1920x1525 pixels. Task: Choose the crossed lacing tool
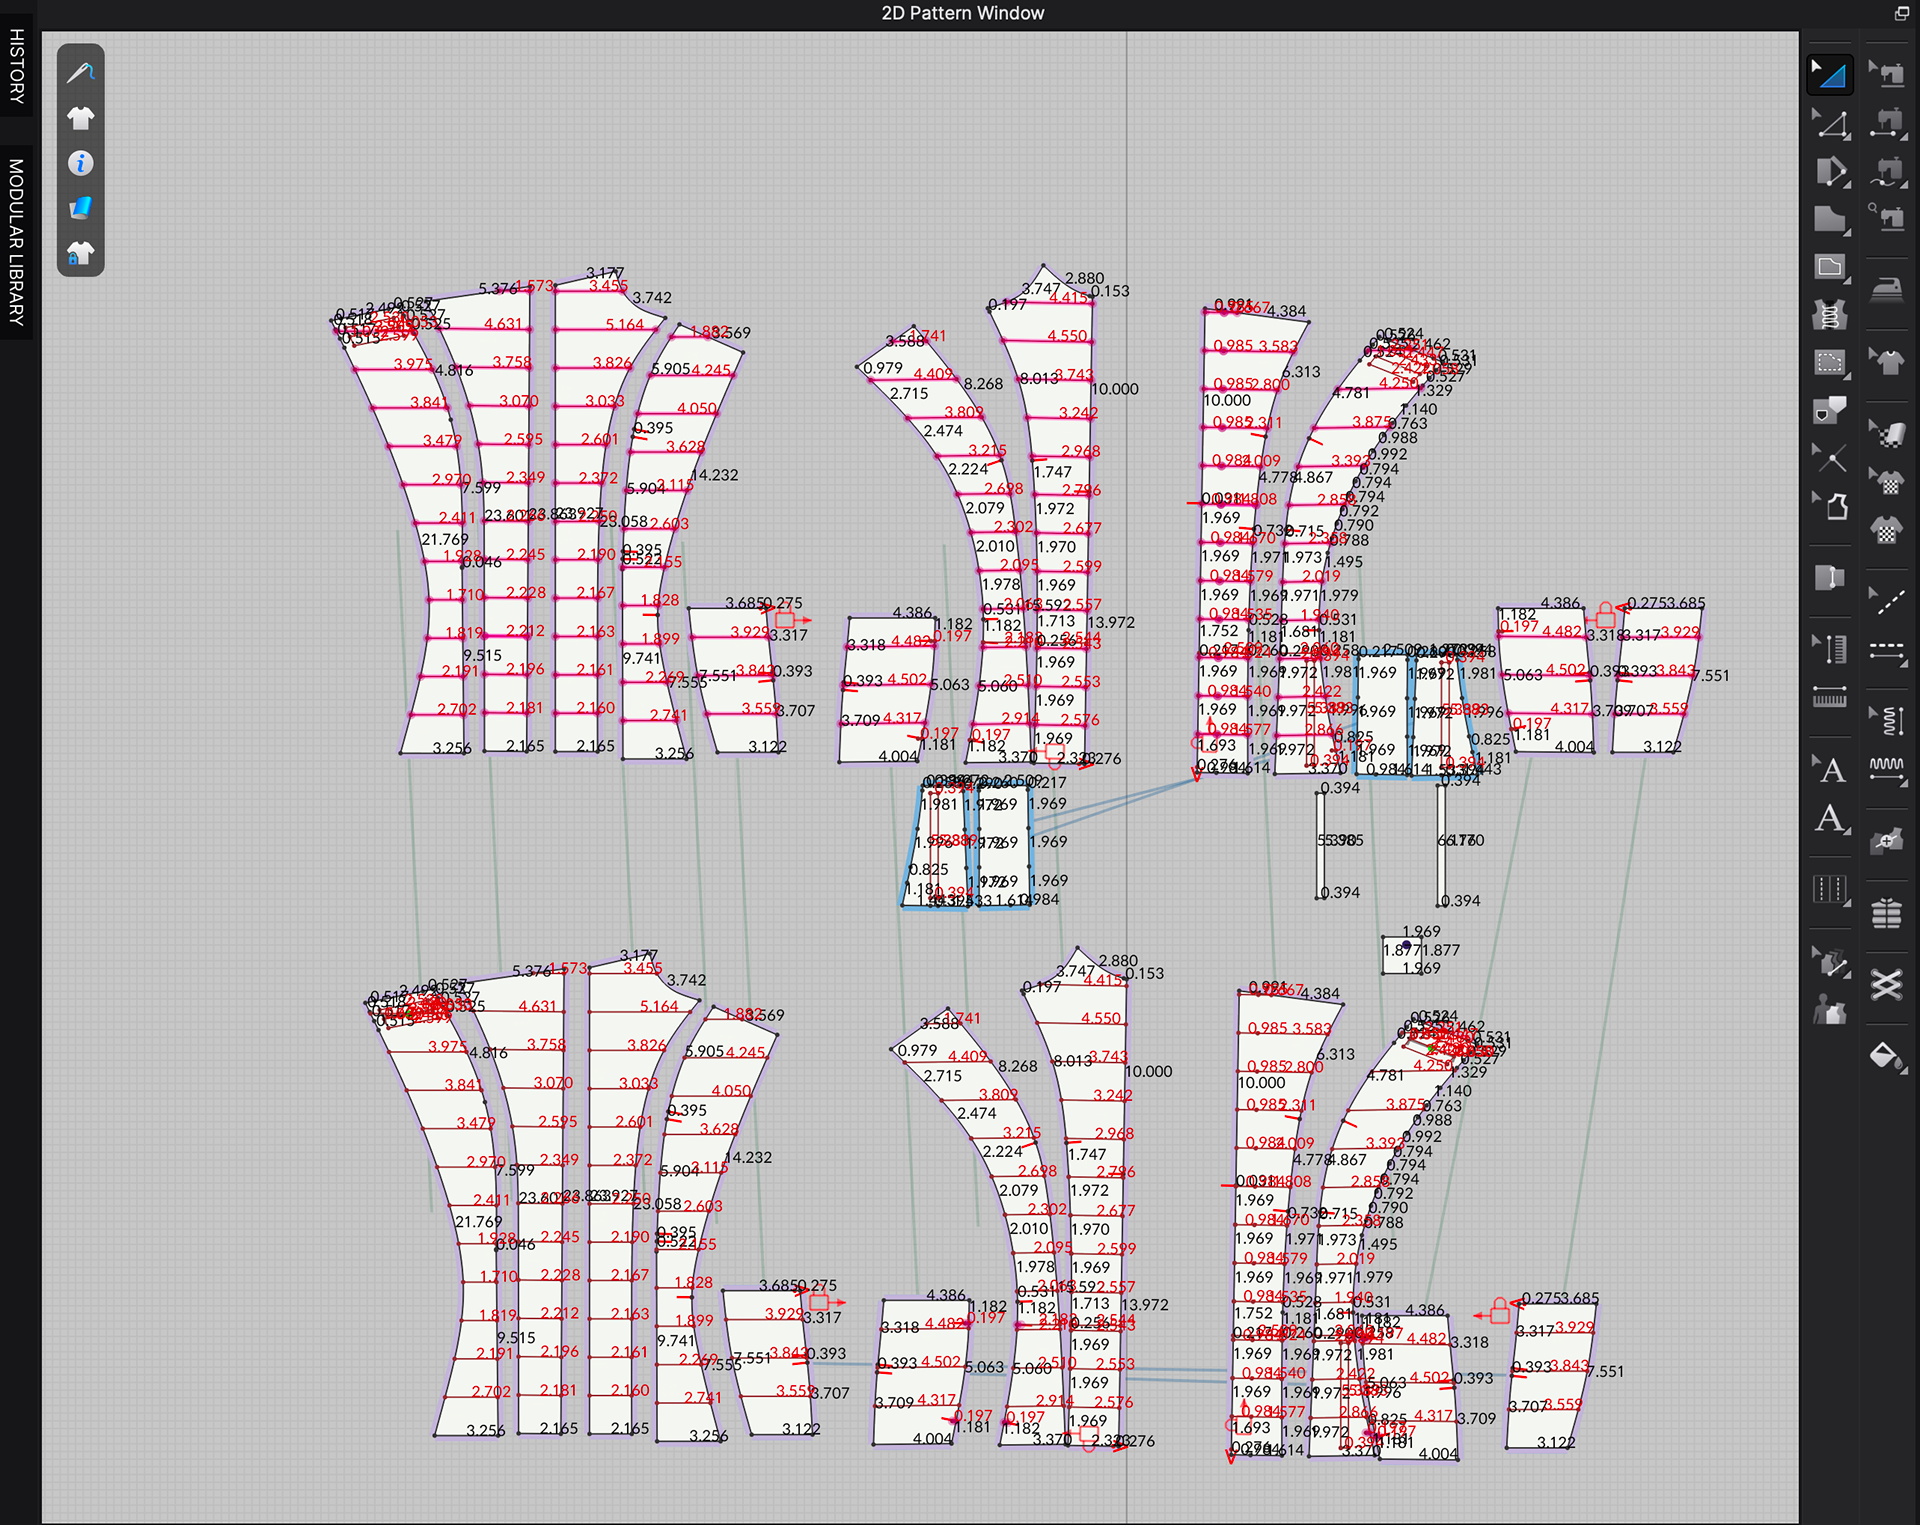(1887, 985)
